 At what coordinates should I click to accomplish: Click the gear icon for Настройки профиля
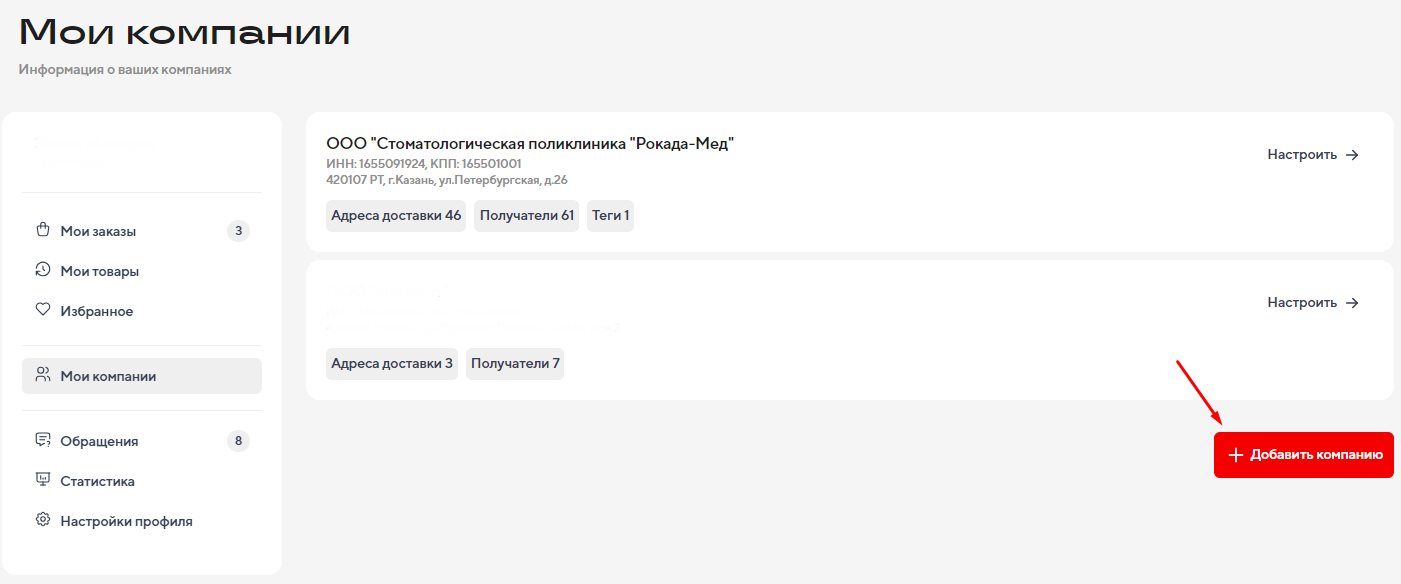point(43,520)
